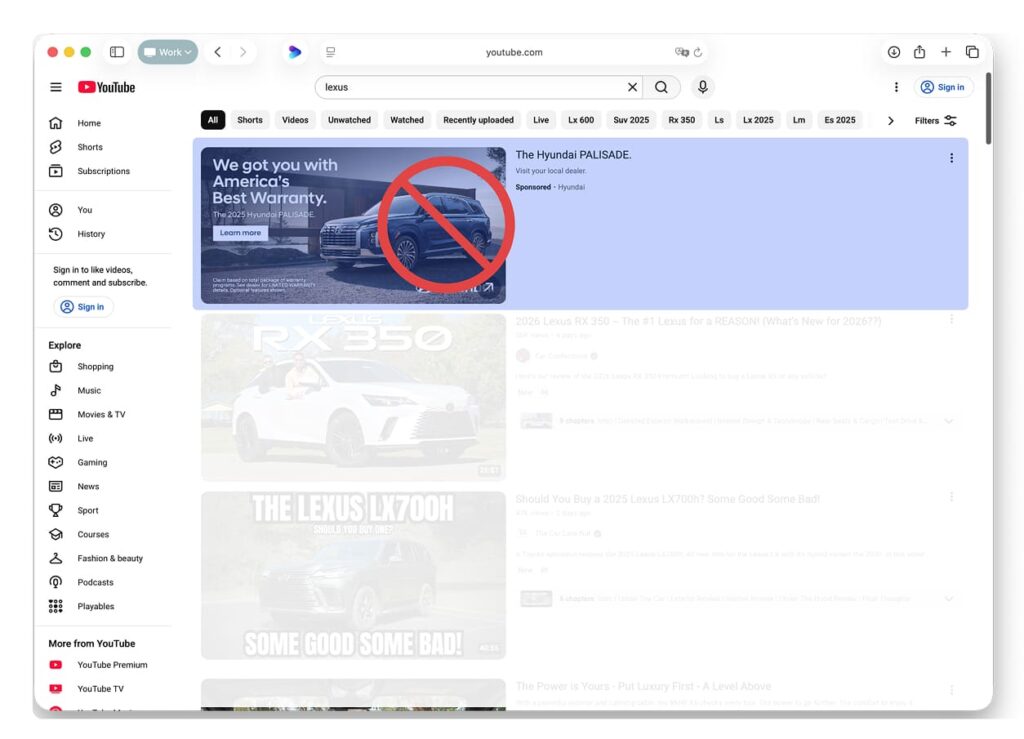The height and width of the screenshot is (739, 1024).
Task: Click the Sign in button
Action: click(942, 87)
